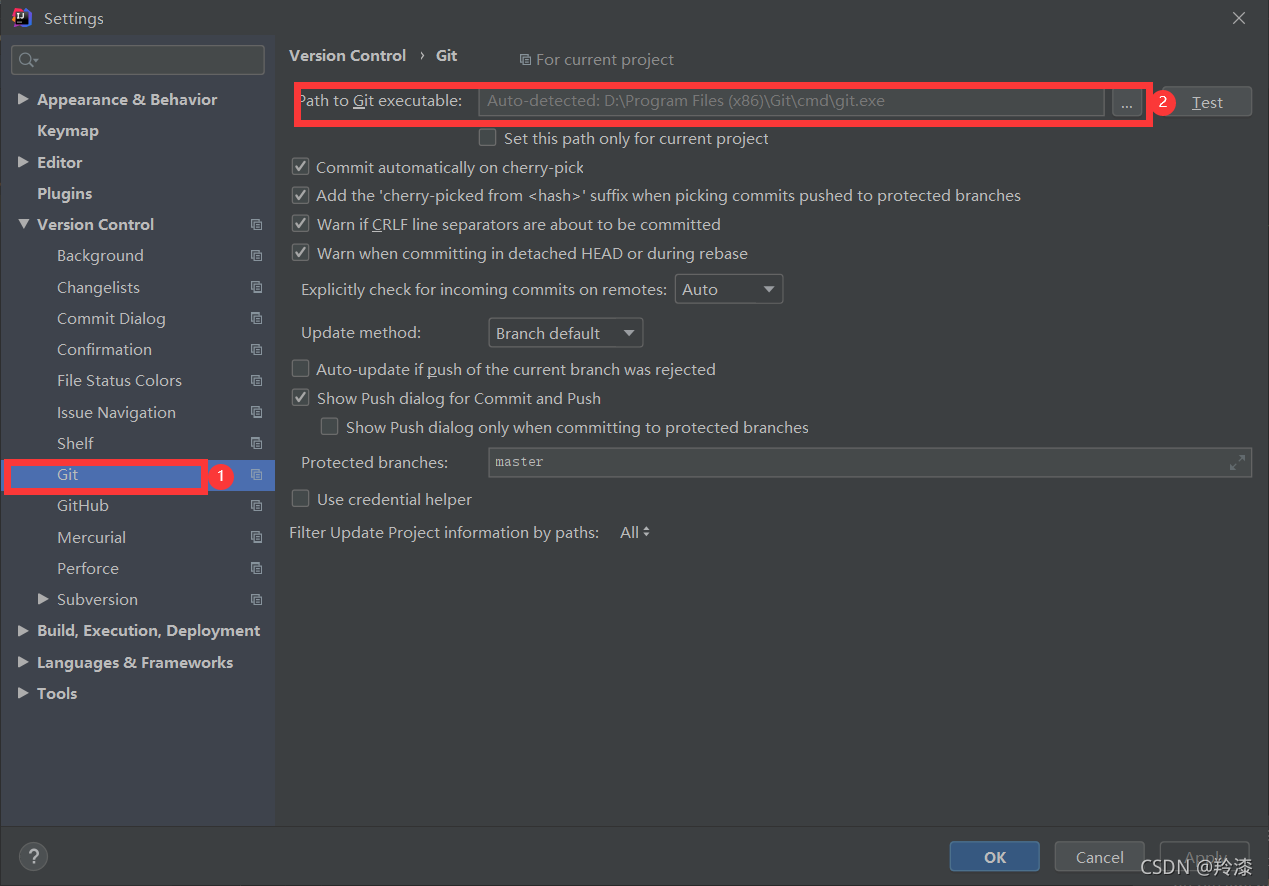
Task: Open the Commit Dialog settings page
Action: click(111, 318)
